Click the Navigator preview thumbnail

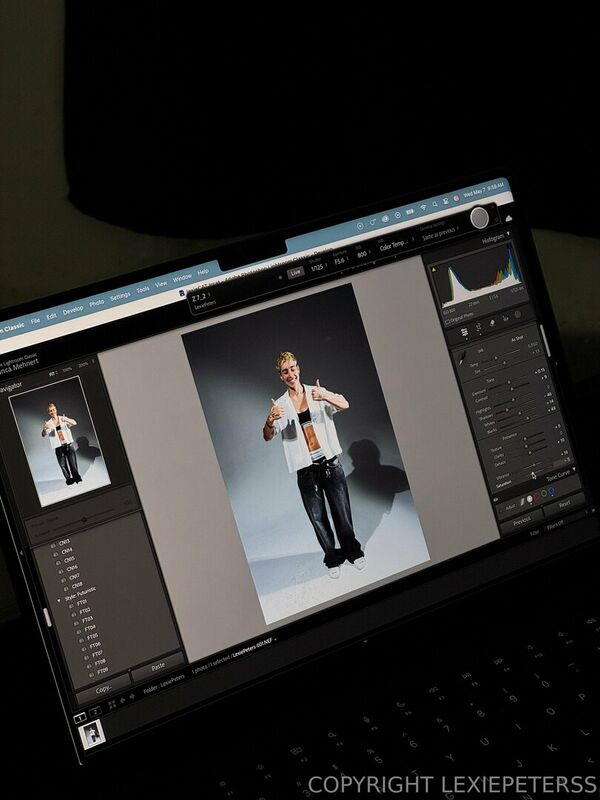[x=60, y=442]
